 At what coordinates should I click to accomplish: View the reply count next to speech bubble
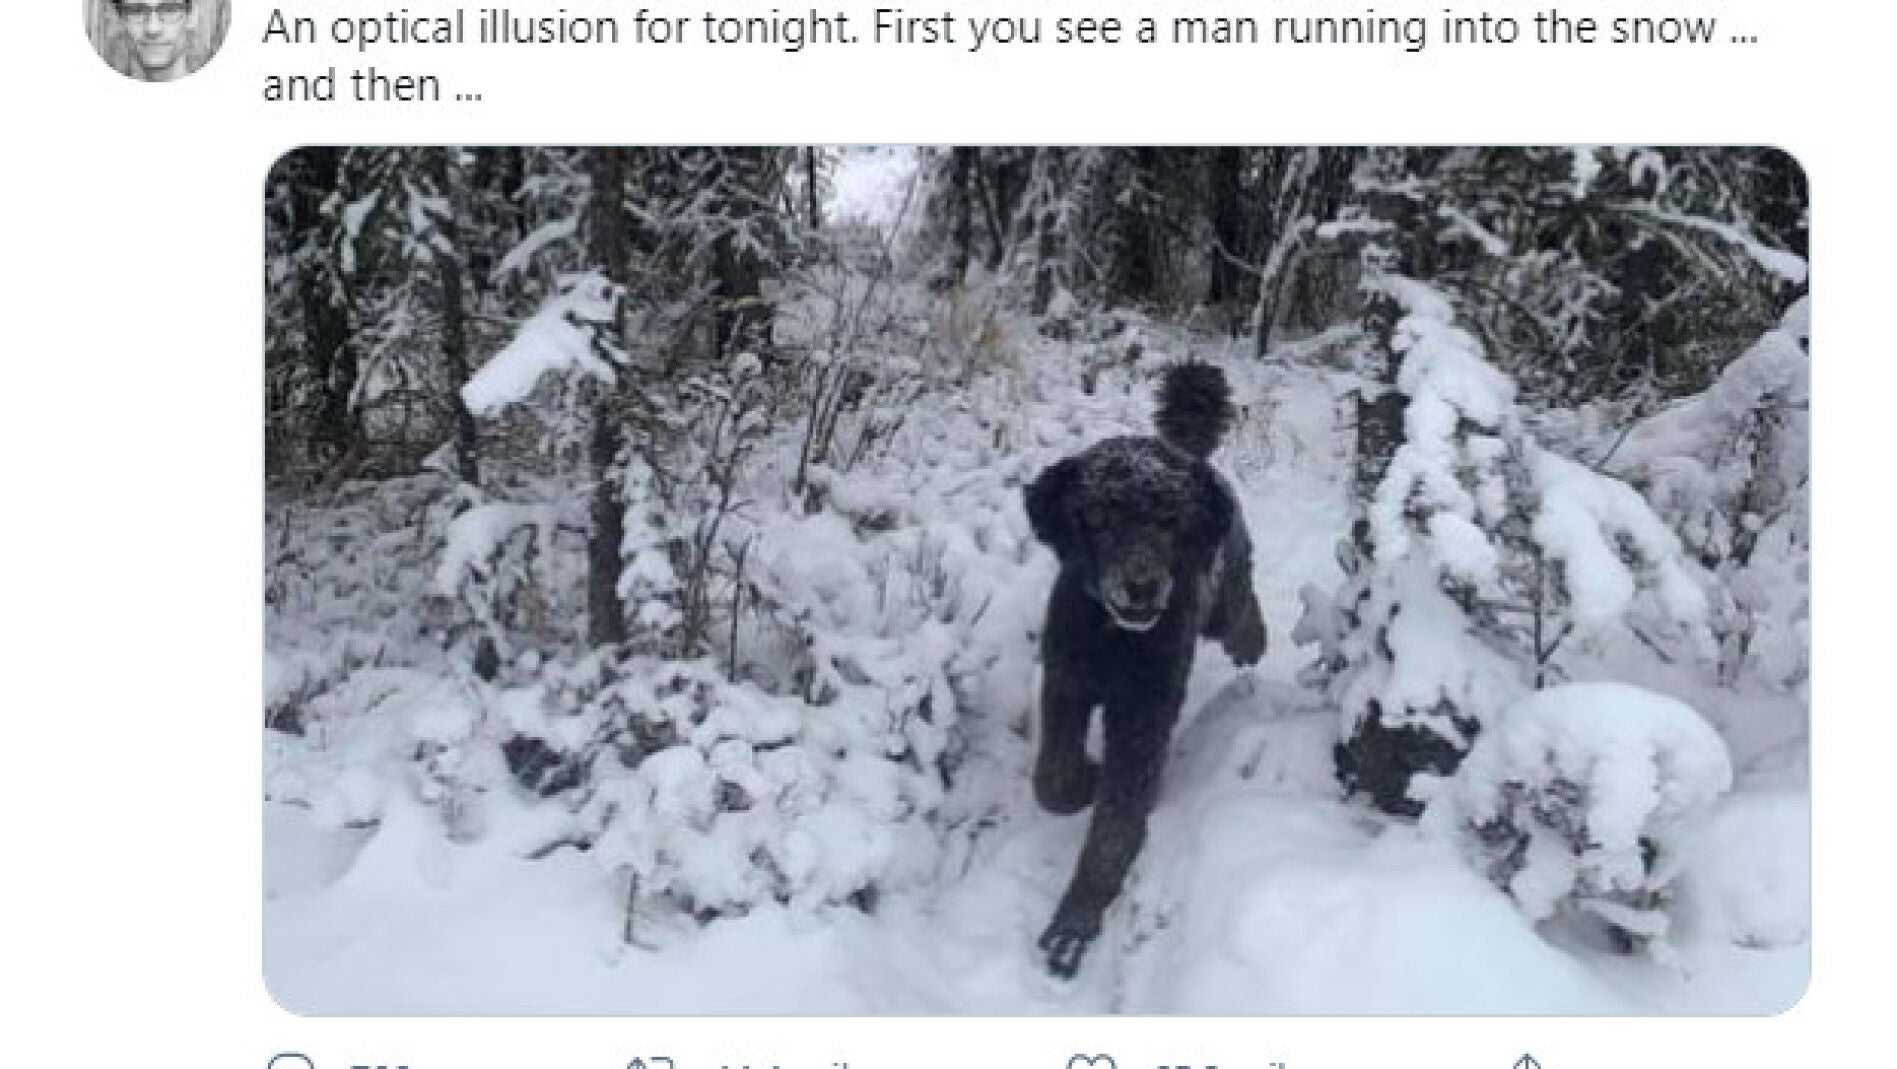(x=380, y=1063)
